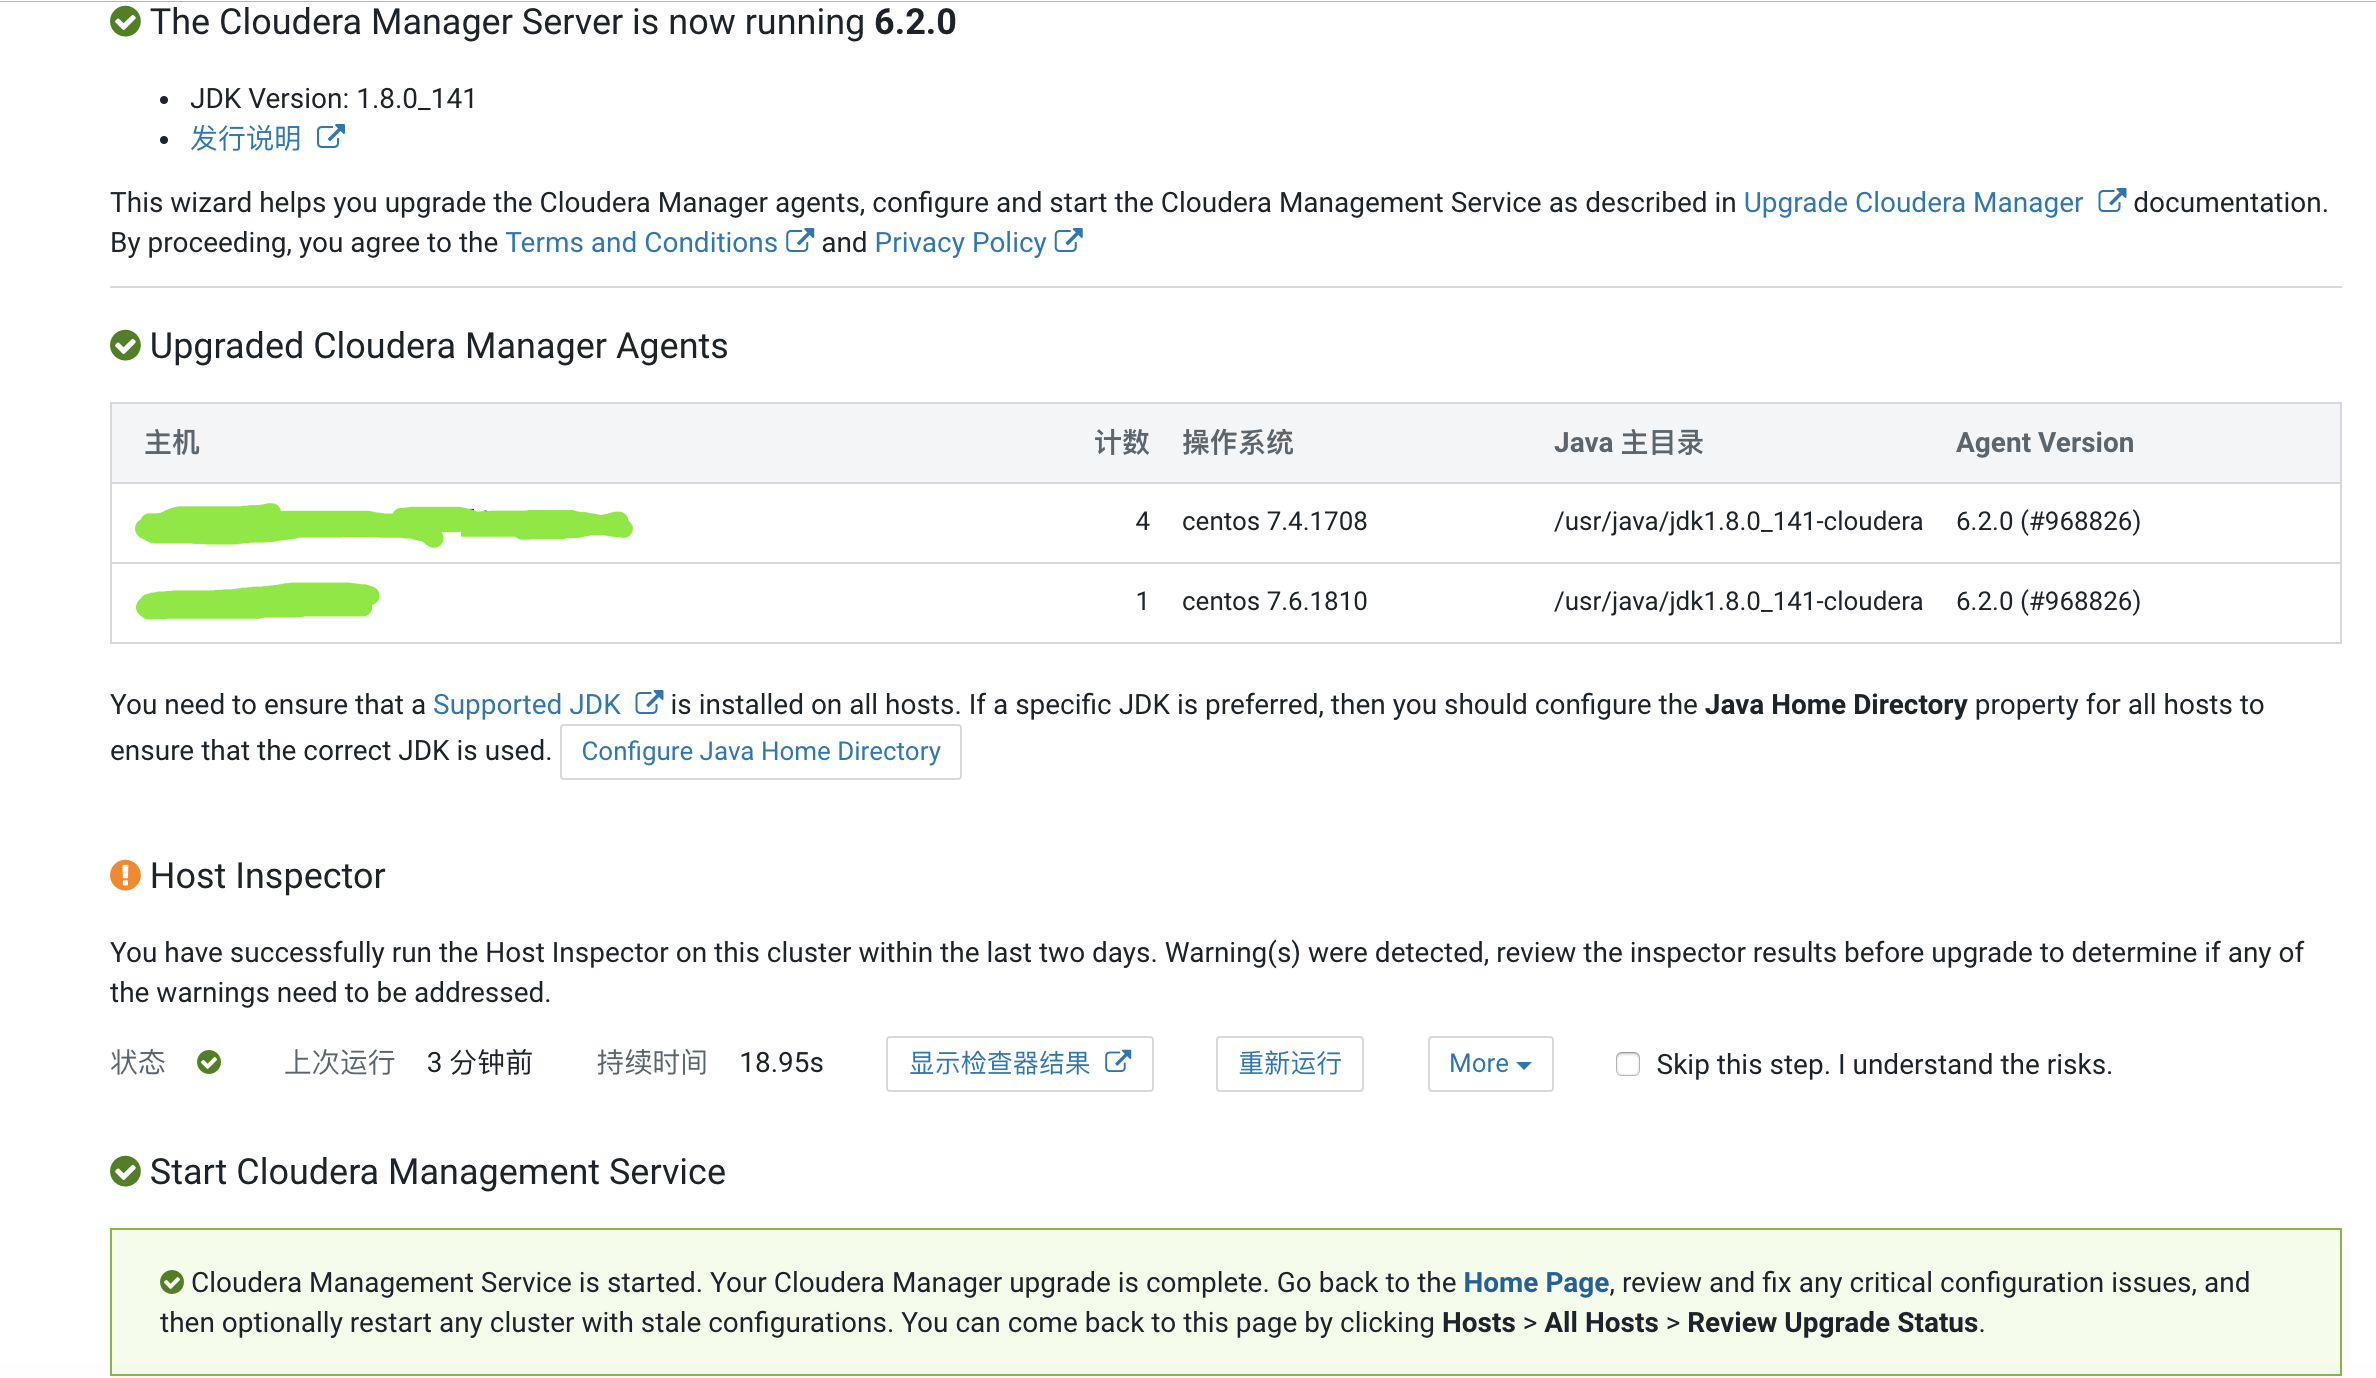Click the 3 分钟前 last run value

[x=480, y=1062]
